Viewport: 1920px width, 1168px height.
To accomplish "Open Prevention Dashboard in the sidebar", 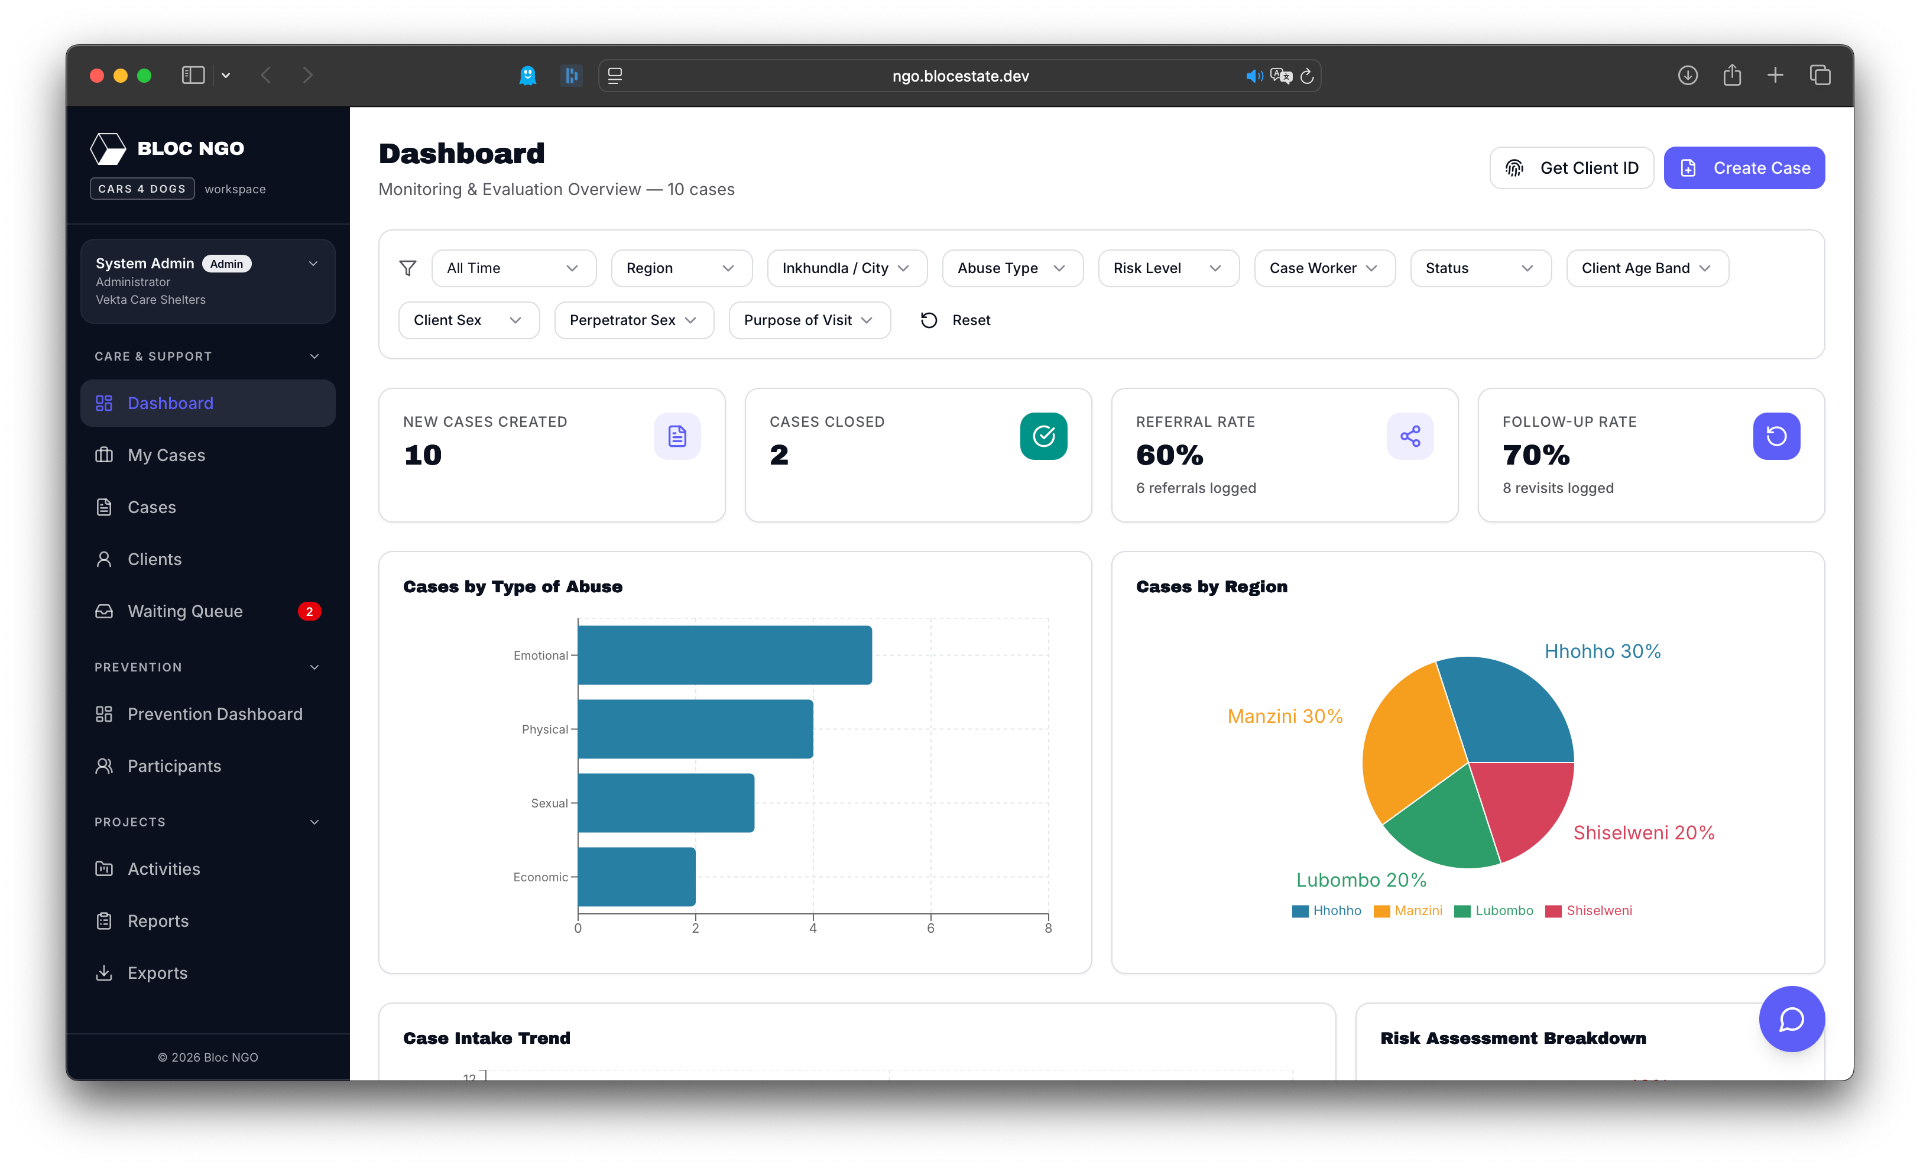I will pos(207,714).
